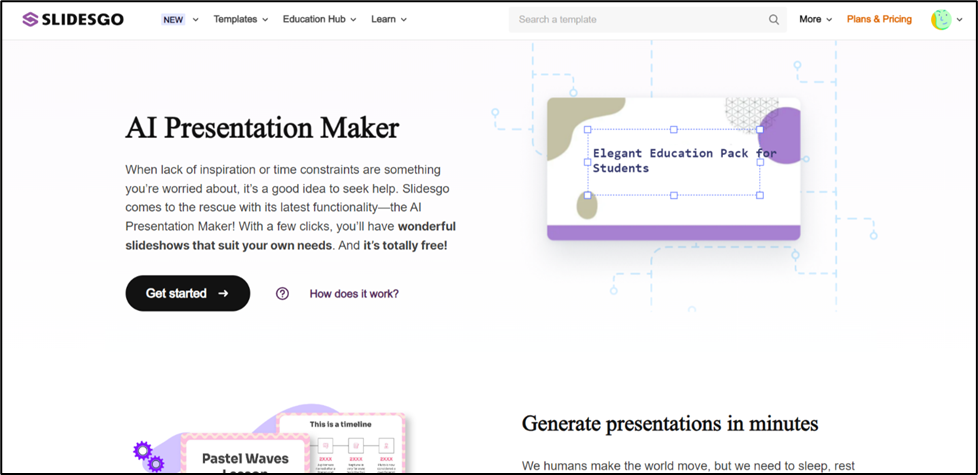Click the user profile avatar
The width and height of the screenshot is (978, 475).
pyautogui.click(x=941, y=19)
